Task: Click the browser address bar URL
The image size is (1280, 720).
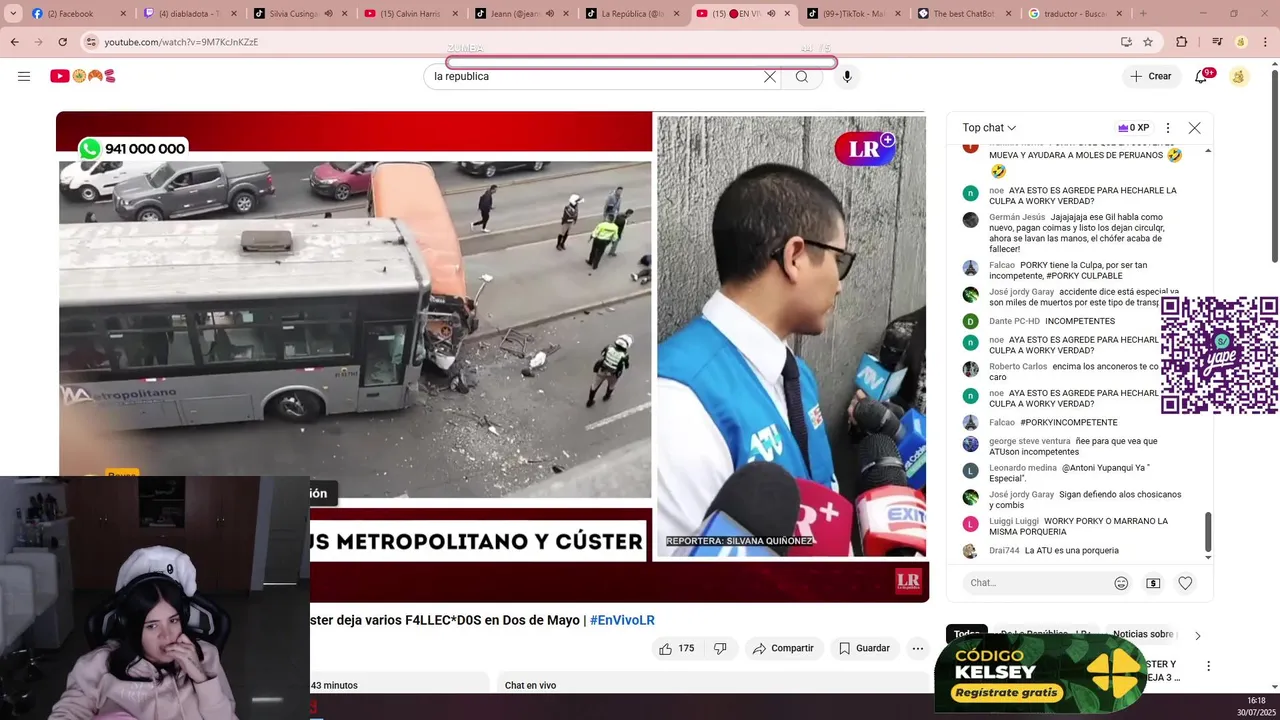Action: tap(181, 42)
